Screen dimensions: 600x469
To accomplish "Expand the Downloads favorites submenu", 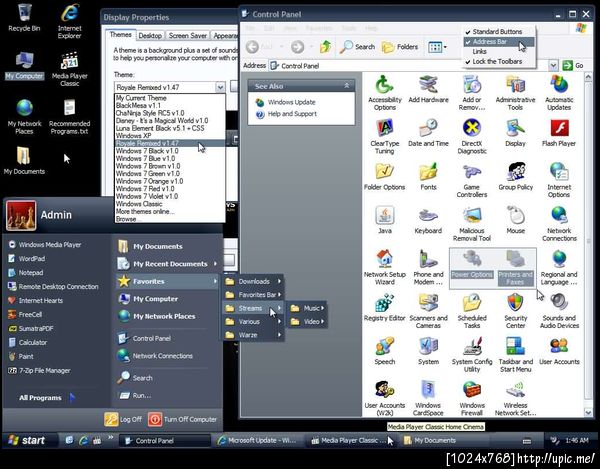I will (253, 282).
